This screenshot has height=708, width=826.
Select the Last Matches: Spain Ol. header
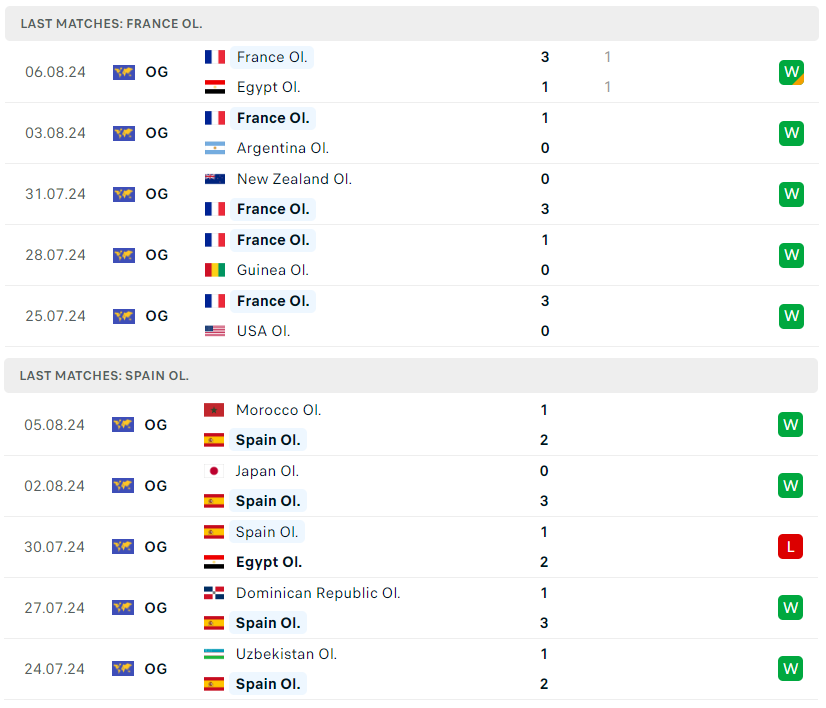coord(104,376)
